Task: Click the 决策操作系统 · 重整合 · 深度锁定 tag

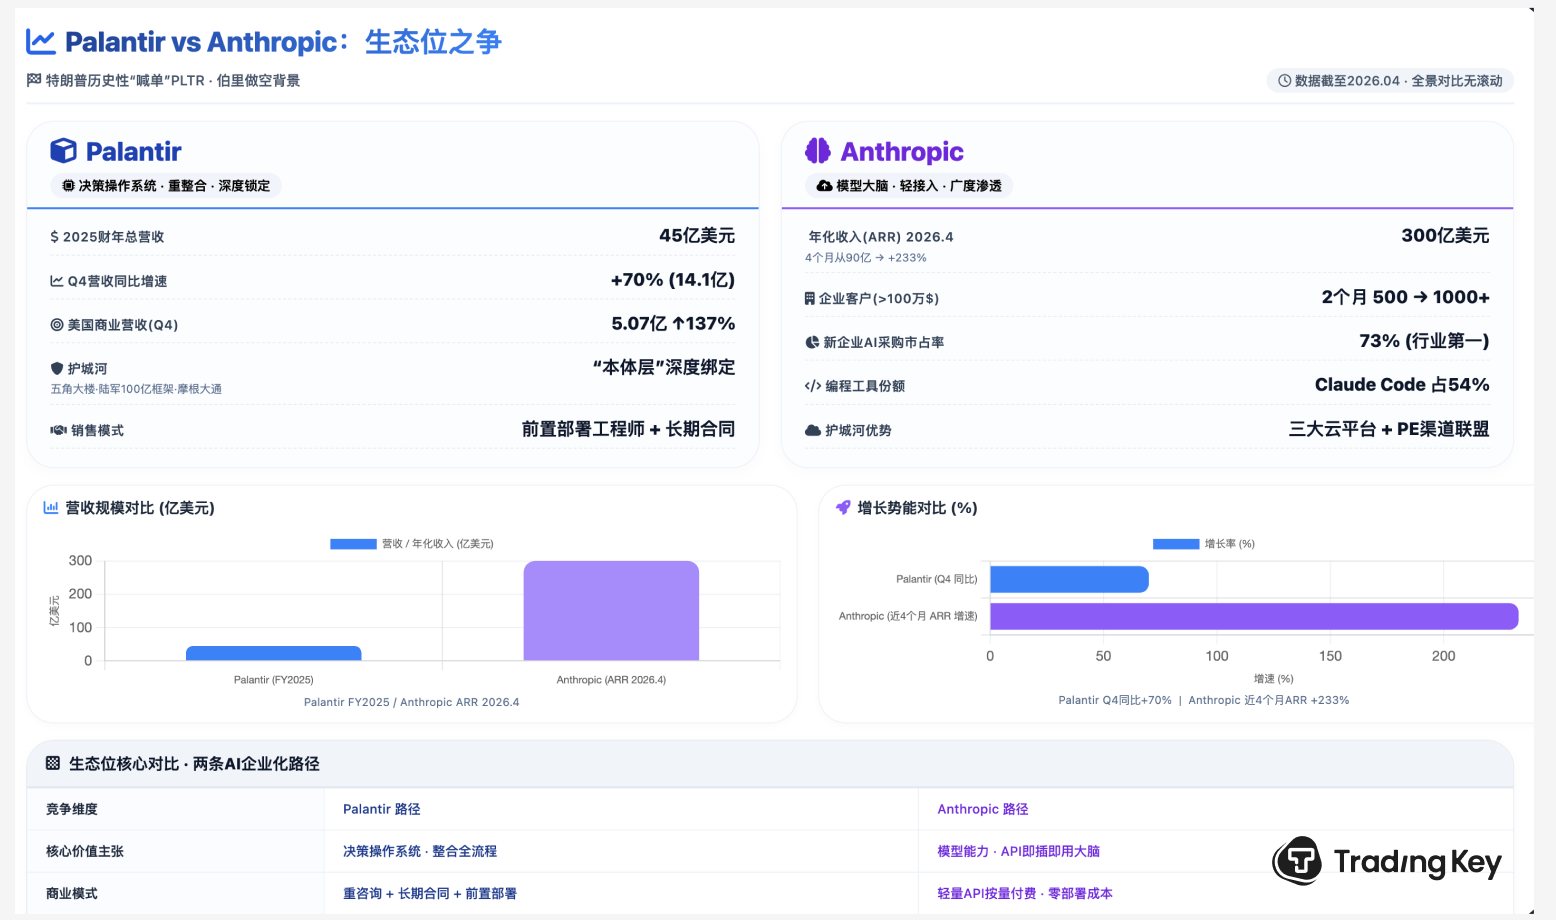Action: pos(166,186)
